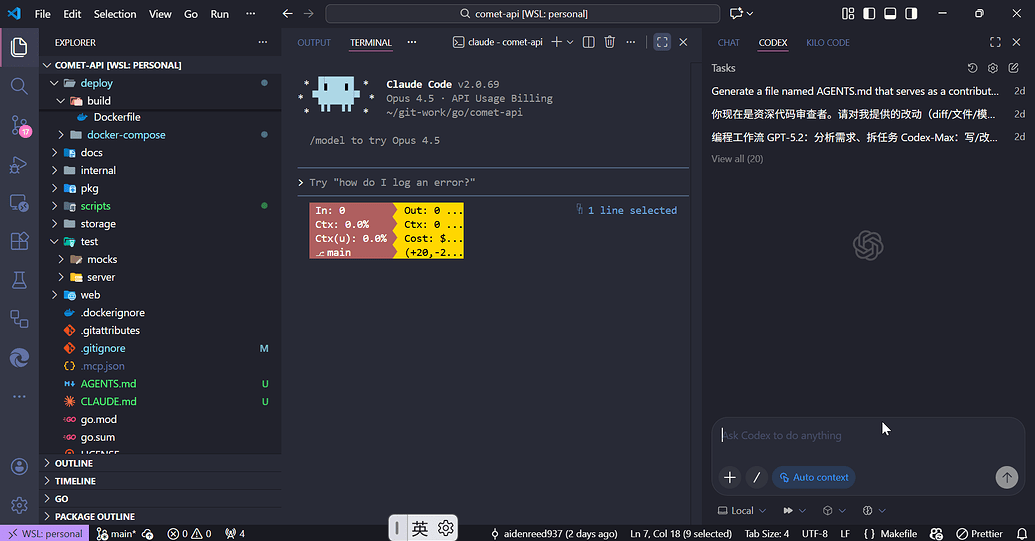Open Copilot status icon in status bar
Screen dimensions: 1035x541
(936, 534)
